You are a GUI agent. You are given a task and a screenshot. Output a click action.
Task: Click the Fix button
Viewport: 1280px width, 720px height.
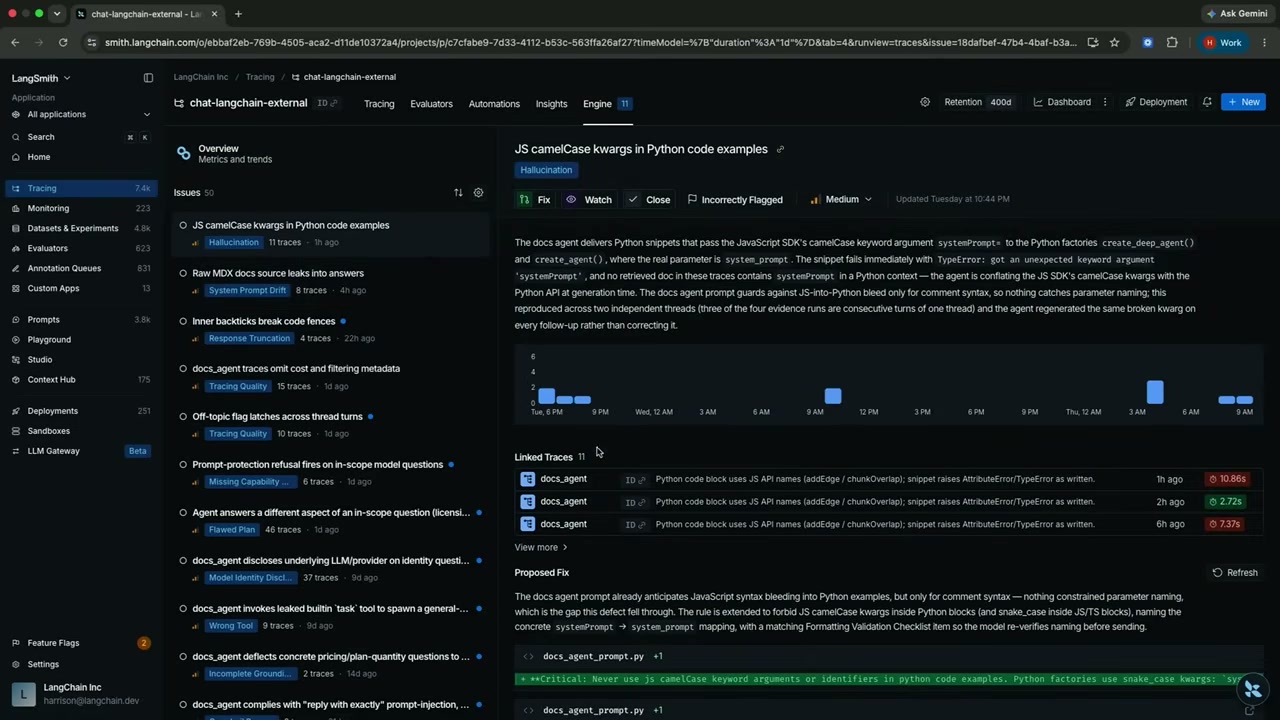tap(535, 200)
